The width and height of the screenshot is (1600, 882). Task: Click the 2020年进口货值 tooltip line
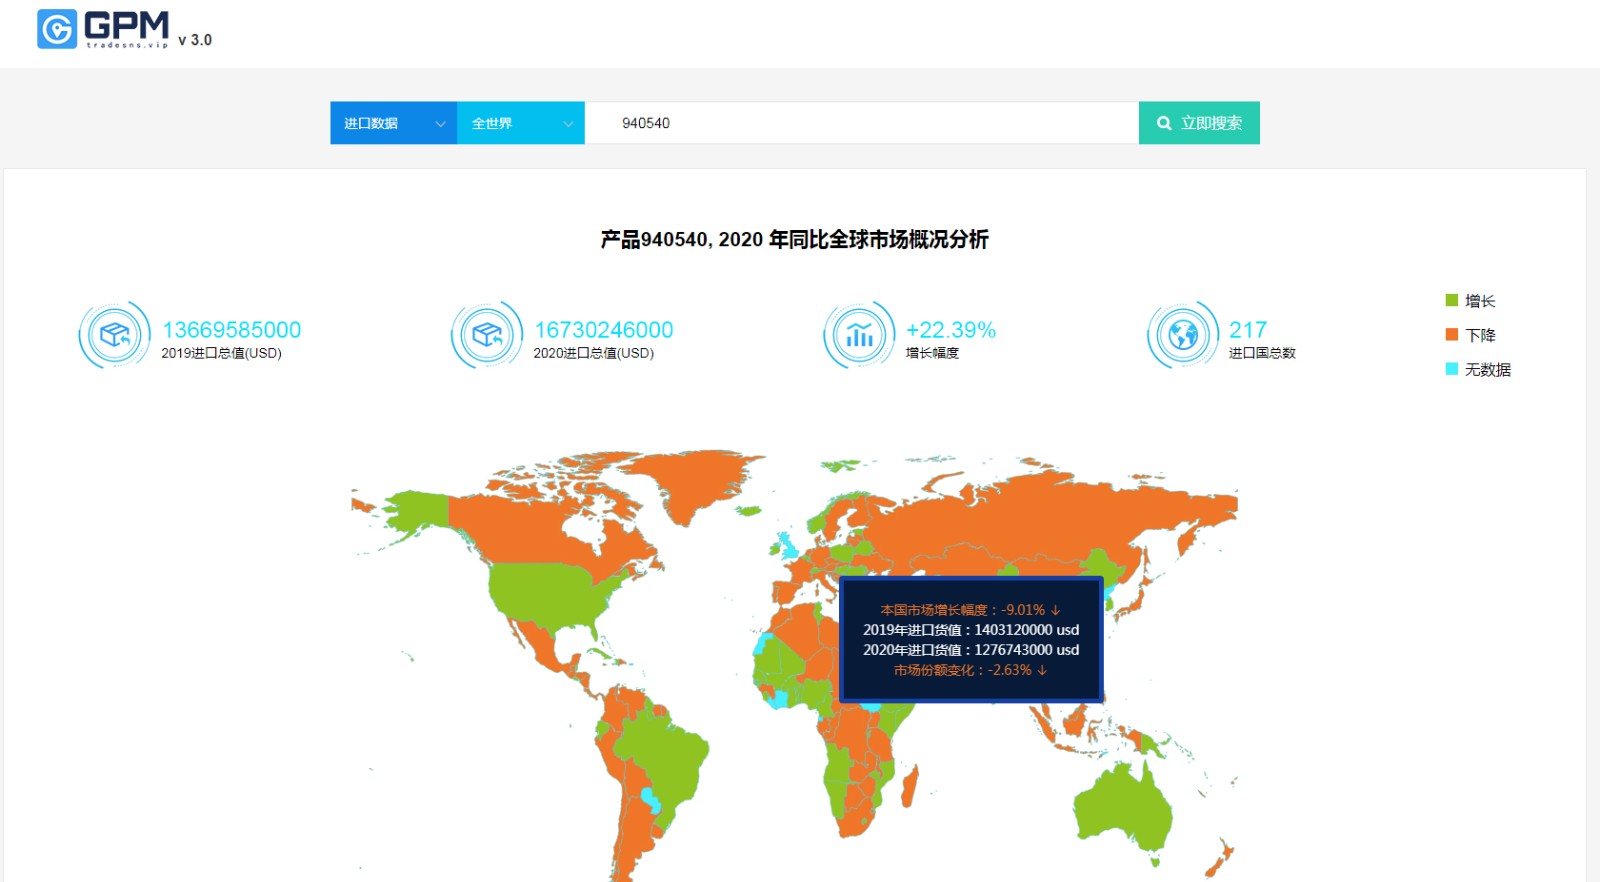(x=971, y=650)
